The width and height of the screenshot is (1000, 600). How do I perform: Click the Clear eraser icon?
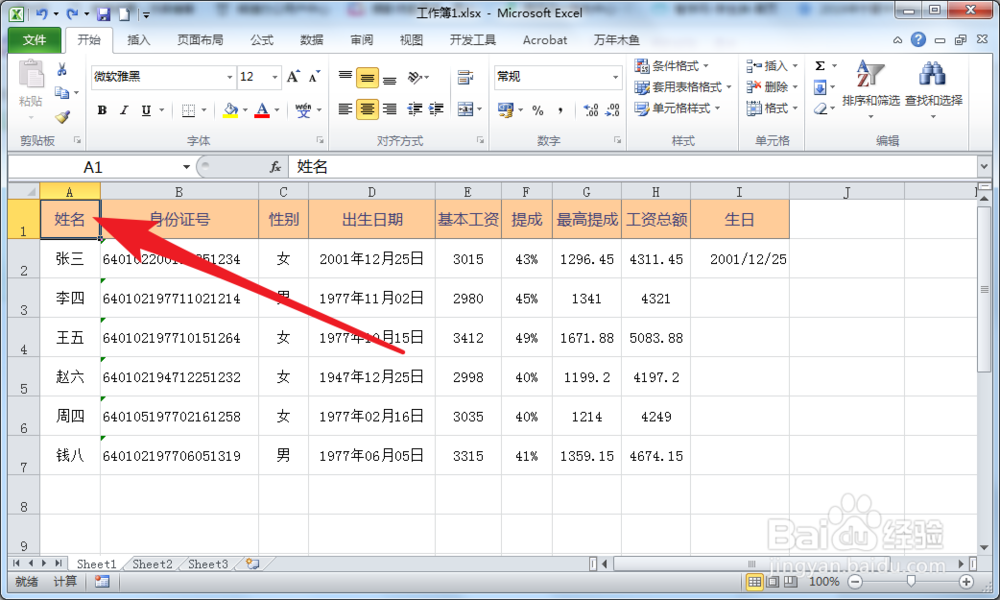tap(820, 109)
